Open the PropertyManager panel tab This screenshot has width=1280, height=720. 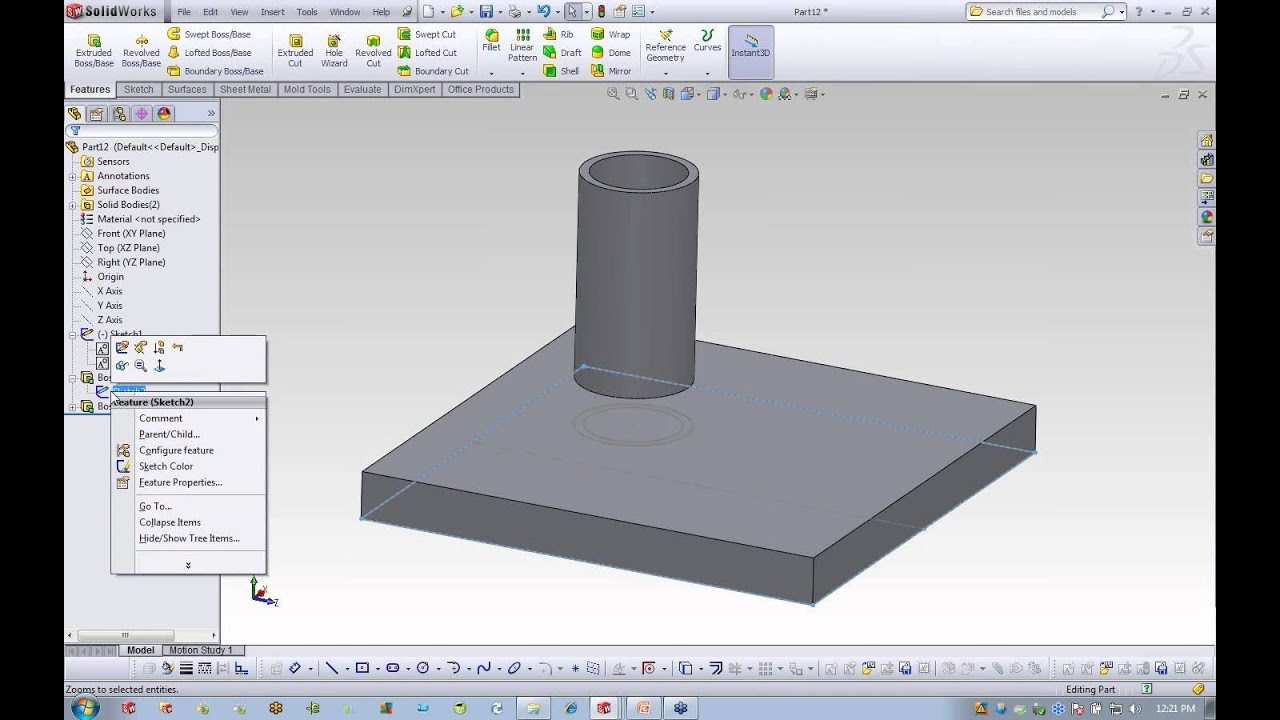pyautogui.click(x=97, y=114)
